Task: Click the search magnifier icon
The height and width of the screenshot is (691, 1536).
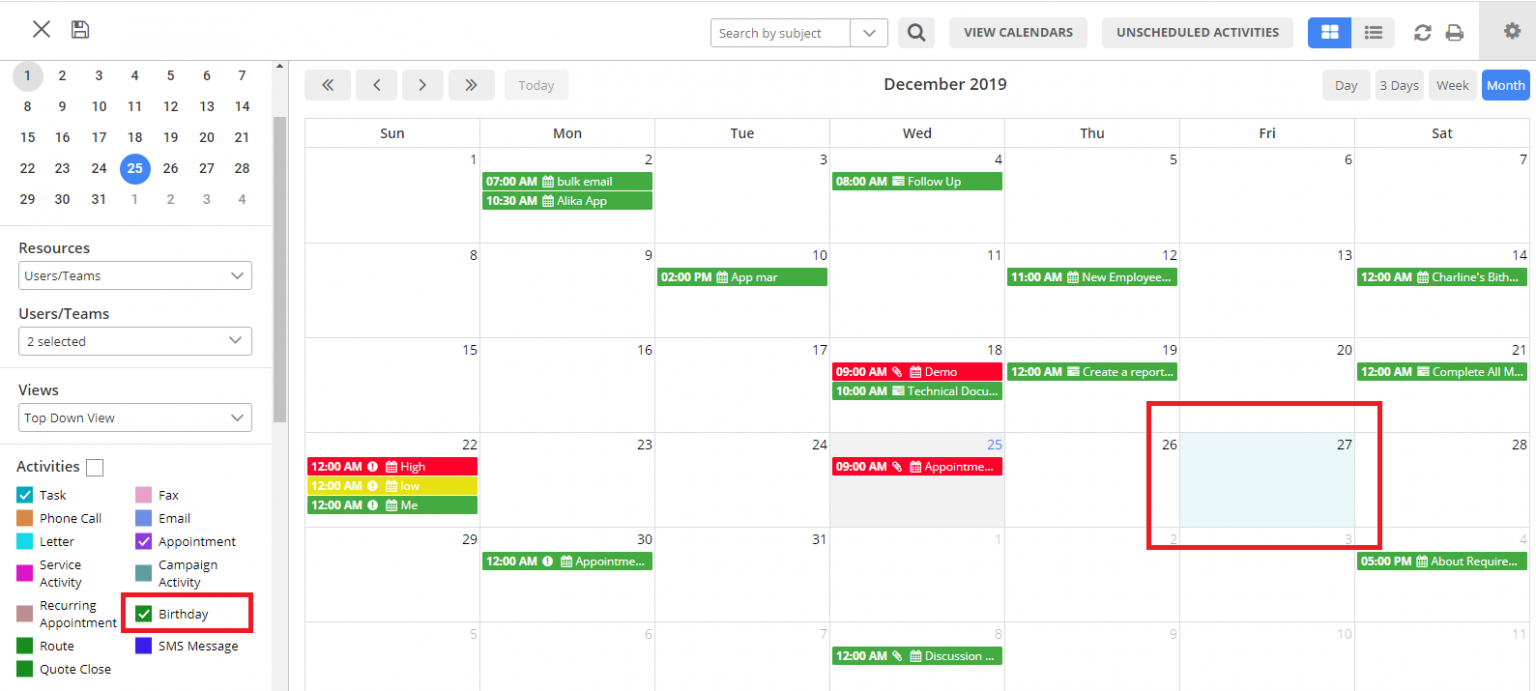Action: point(915,32)
